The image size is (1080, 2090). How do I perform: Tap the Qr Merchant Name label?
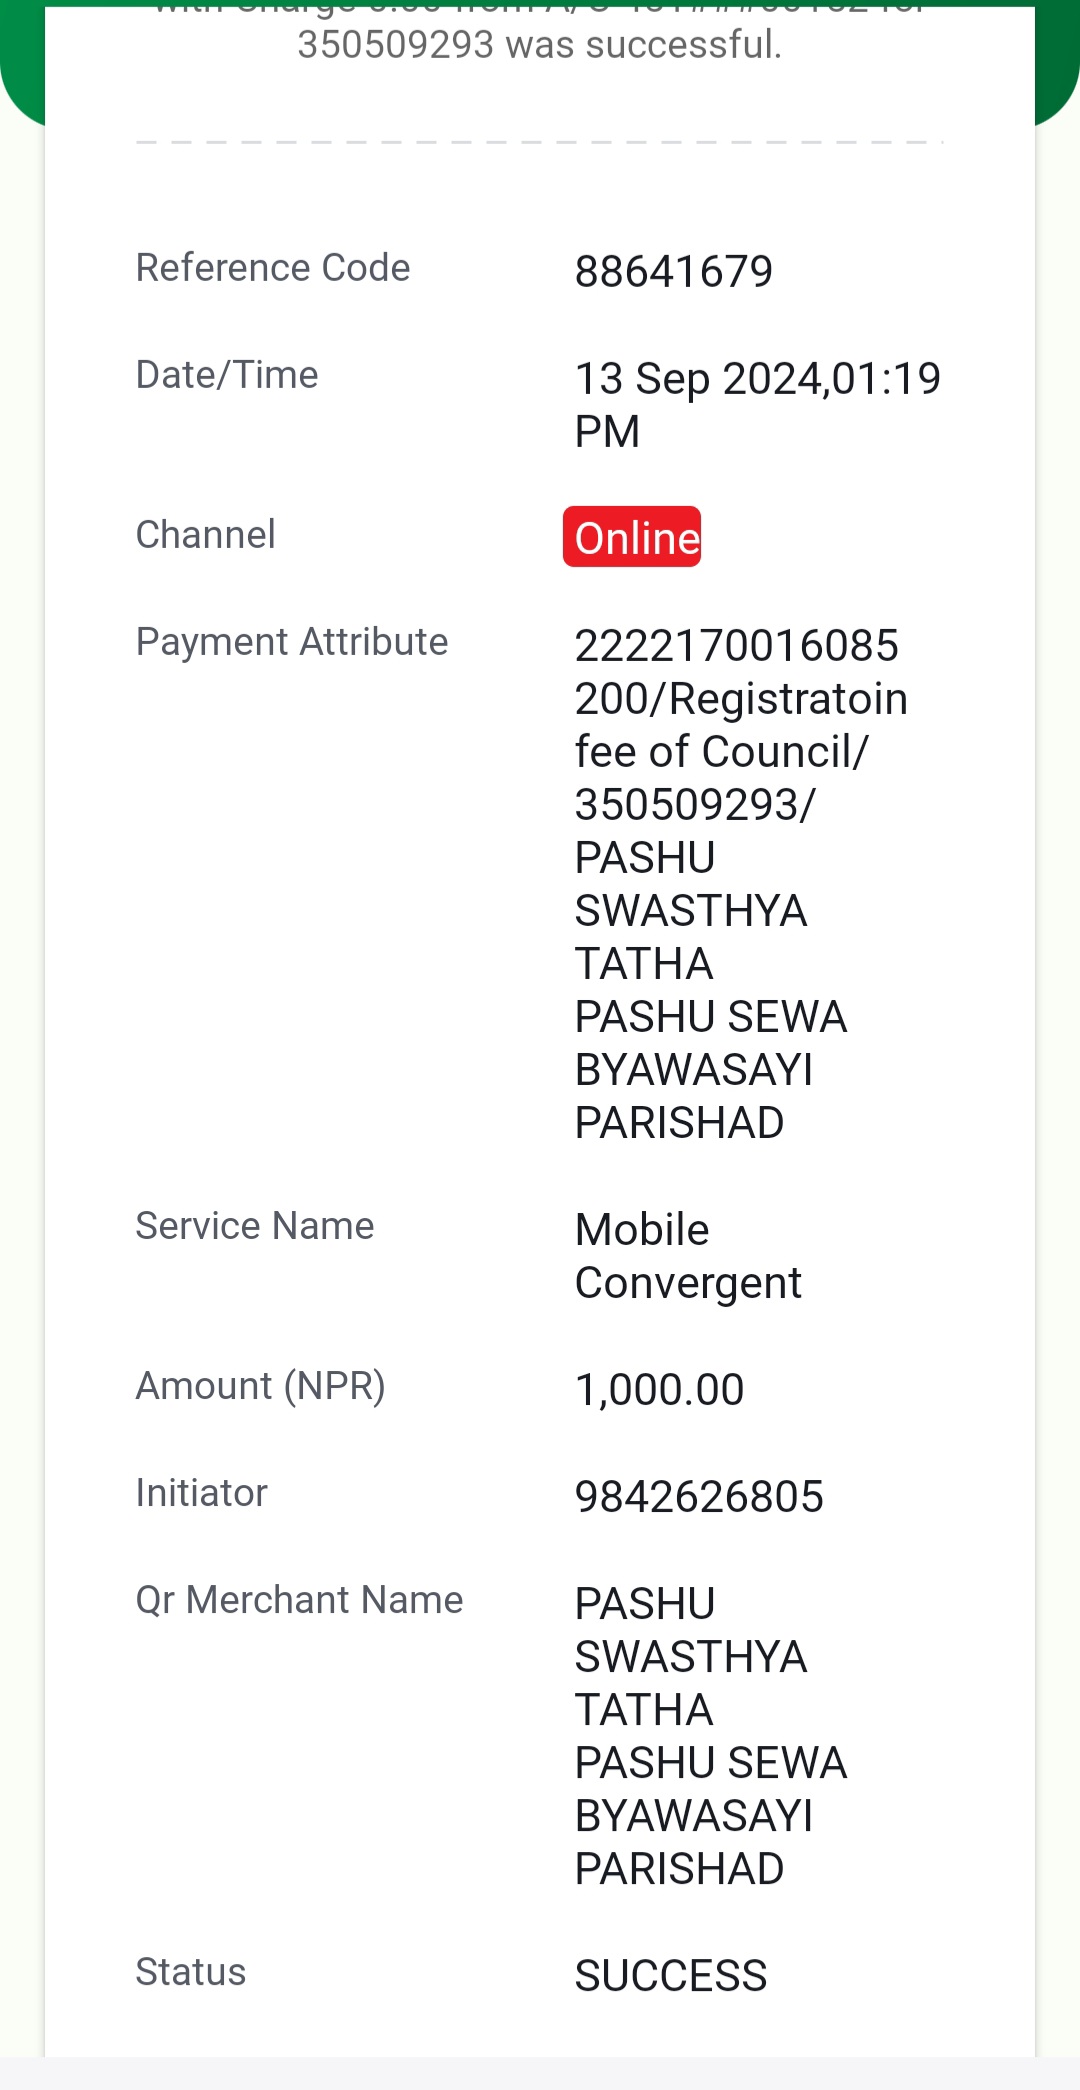coord(300,1599)
